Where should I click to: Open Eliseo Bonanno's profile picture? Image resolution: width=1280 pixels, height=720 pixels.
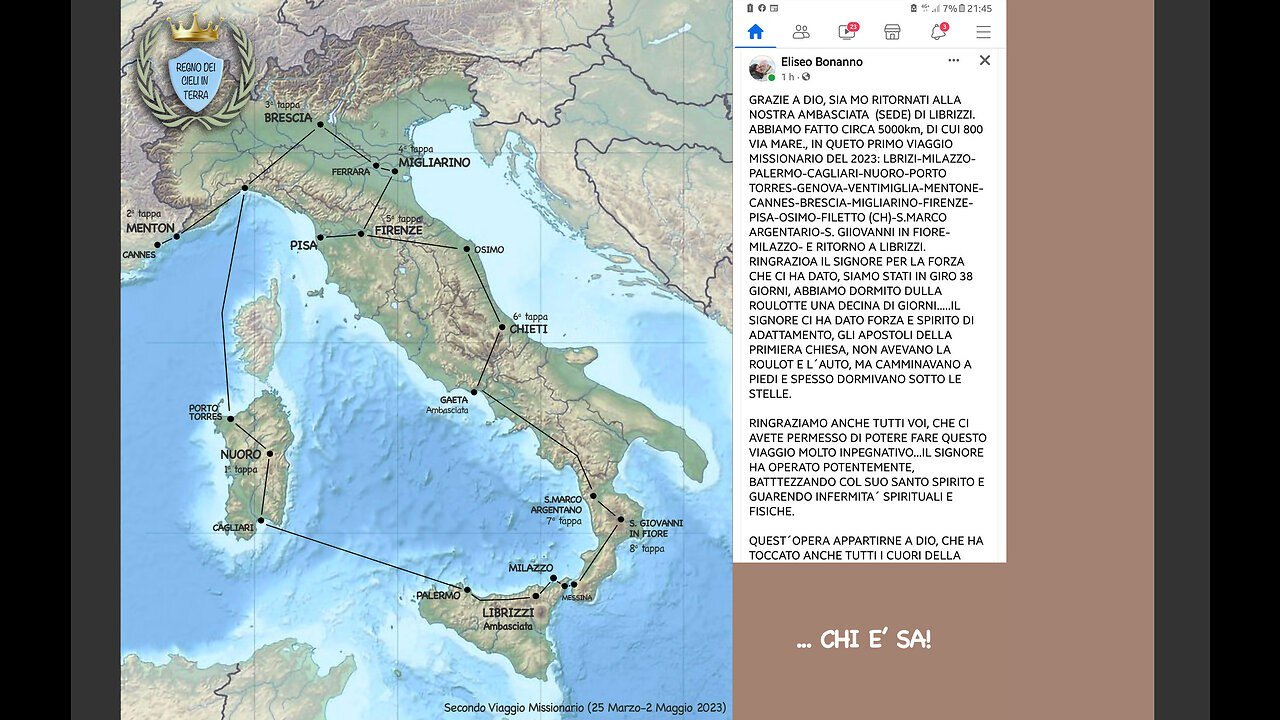tap(762, 68)
